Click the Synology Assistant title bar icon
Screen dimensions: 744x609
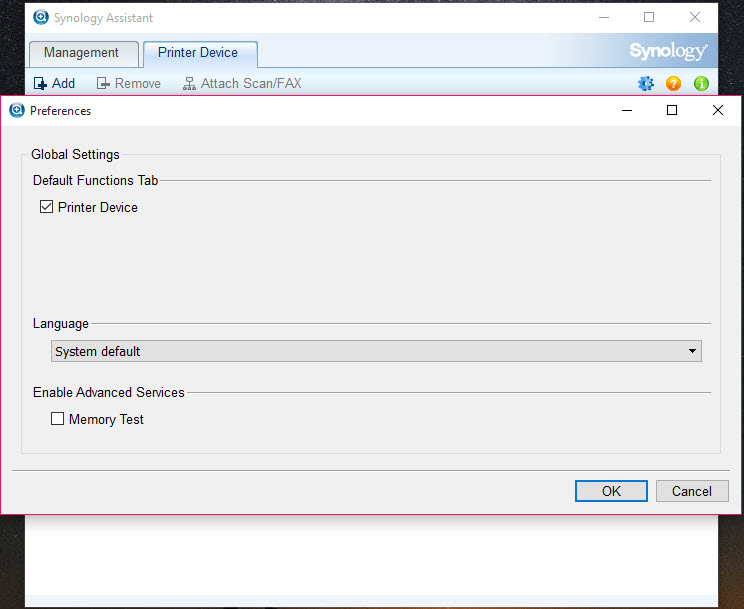pyautogui.click(x=41, y=18)
